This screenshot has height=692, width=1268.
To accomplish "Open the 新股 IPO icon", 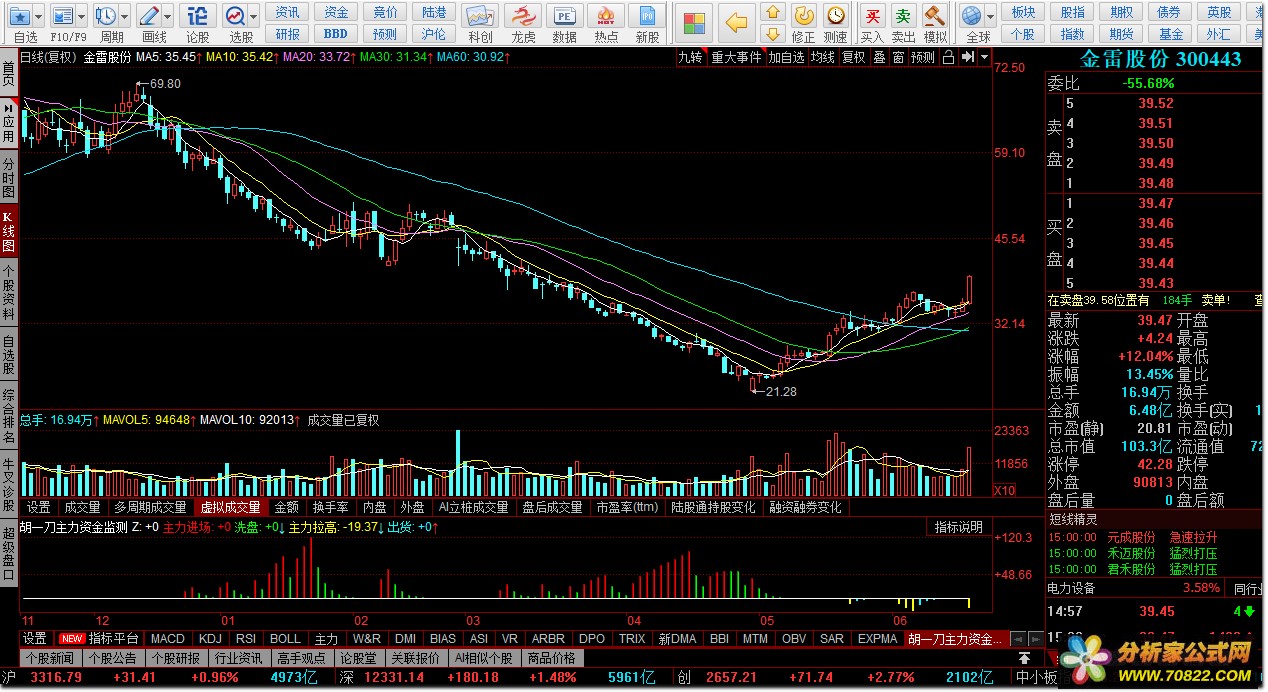I will 648,16.
